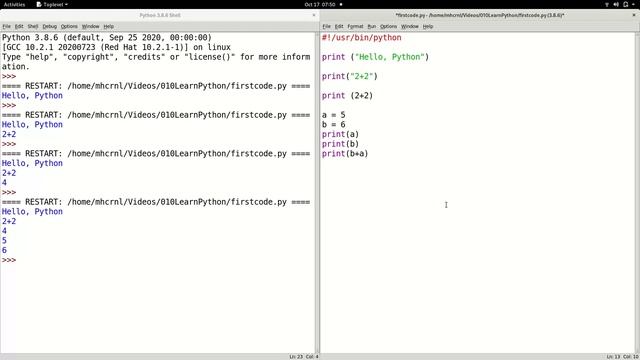The width and height of the screenshot is (640, 360).
Task: Open the system menu arrow in the top bar
Action: (x=634, y=4)
